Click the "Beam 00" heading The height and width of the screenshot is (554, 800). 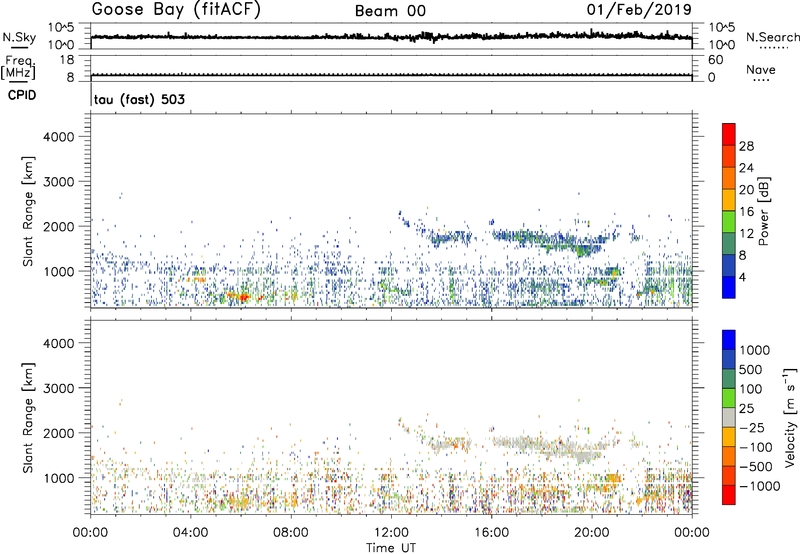(390, 11)
